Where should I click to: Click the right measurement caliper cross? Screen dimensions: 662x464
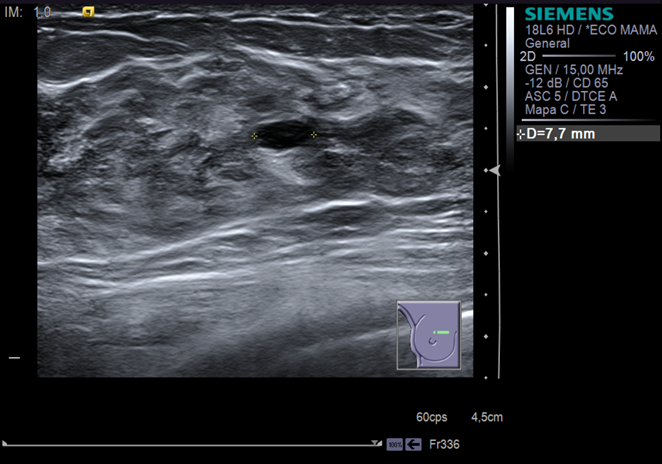coord(314,135)
